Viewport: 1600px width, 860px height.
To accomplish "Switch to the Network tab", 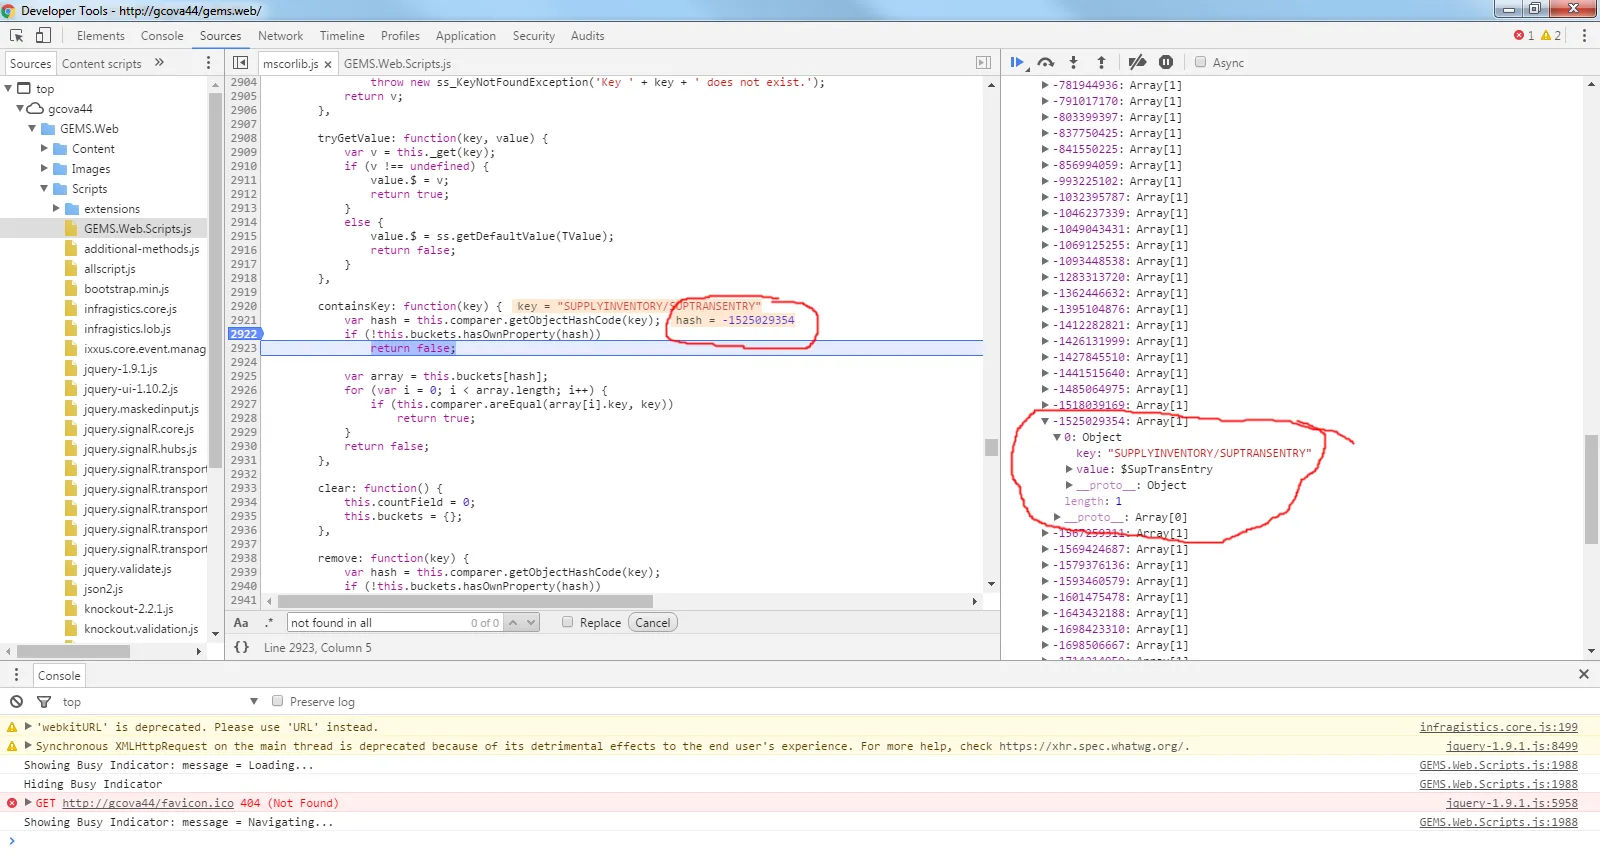I will pos(280,36).
